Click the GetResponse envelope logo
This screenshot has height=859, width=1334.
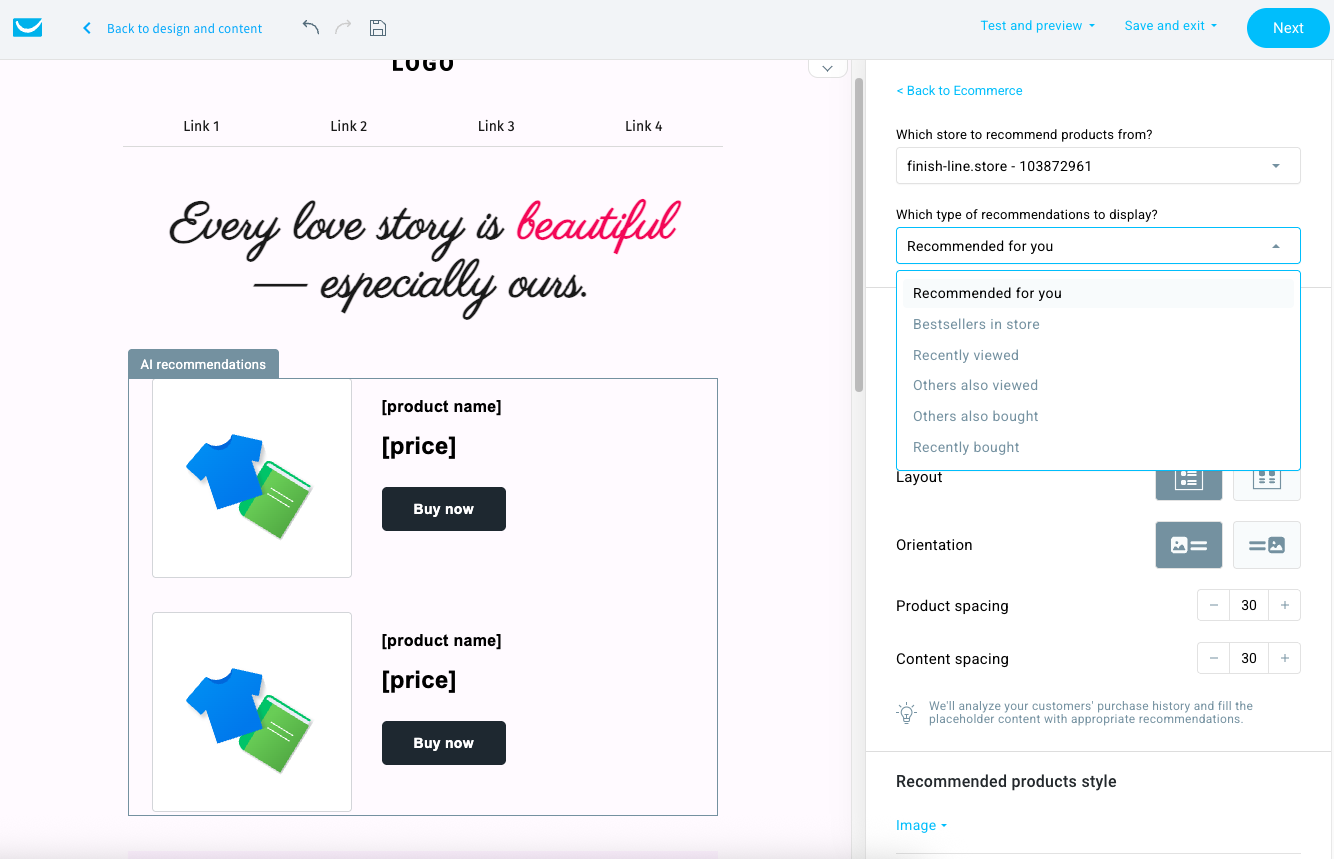(x=28, y=28)
